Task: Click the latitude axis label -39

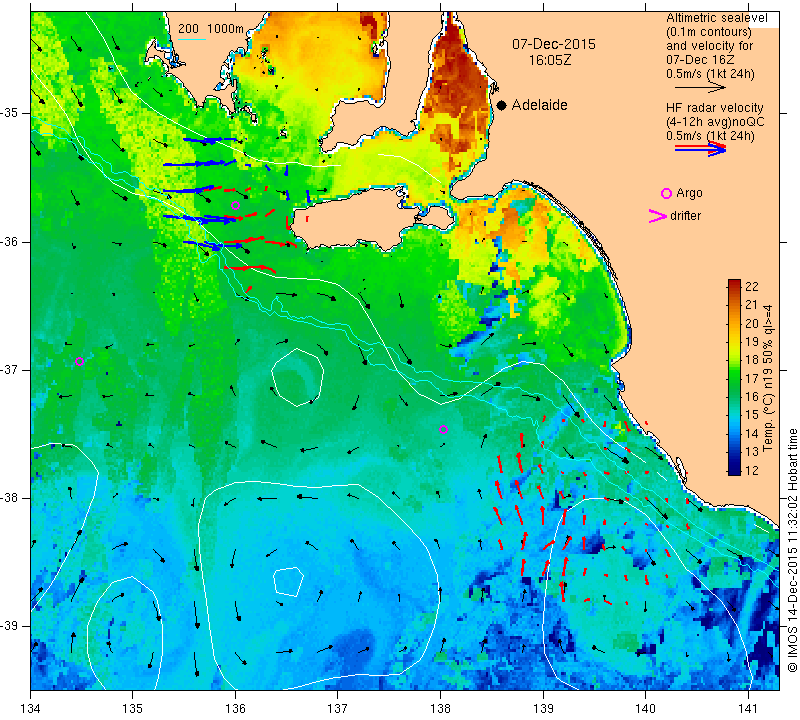Action: [x=11, y=626]
